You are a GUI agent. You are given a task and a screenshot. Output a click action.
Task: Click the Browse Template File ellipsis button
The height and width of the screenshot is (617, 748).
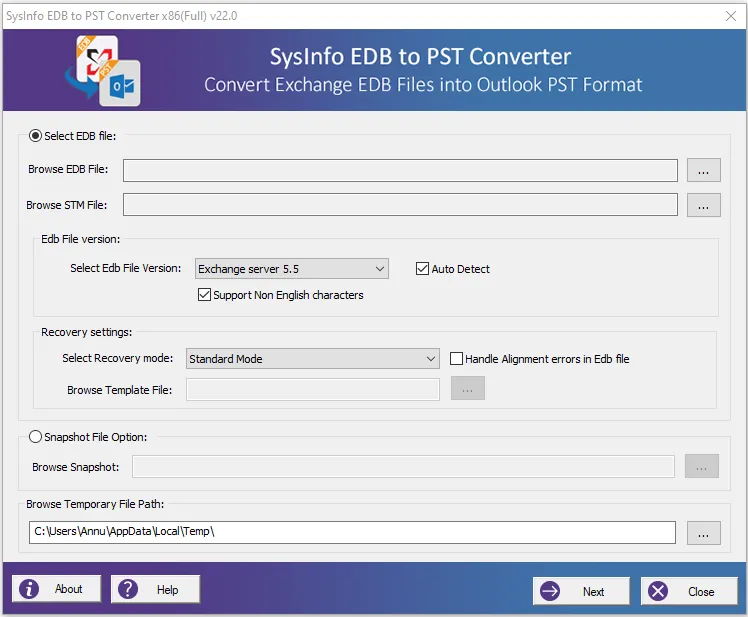pos(468,388)
